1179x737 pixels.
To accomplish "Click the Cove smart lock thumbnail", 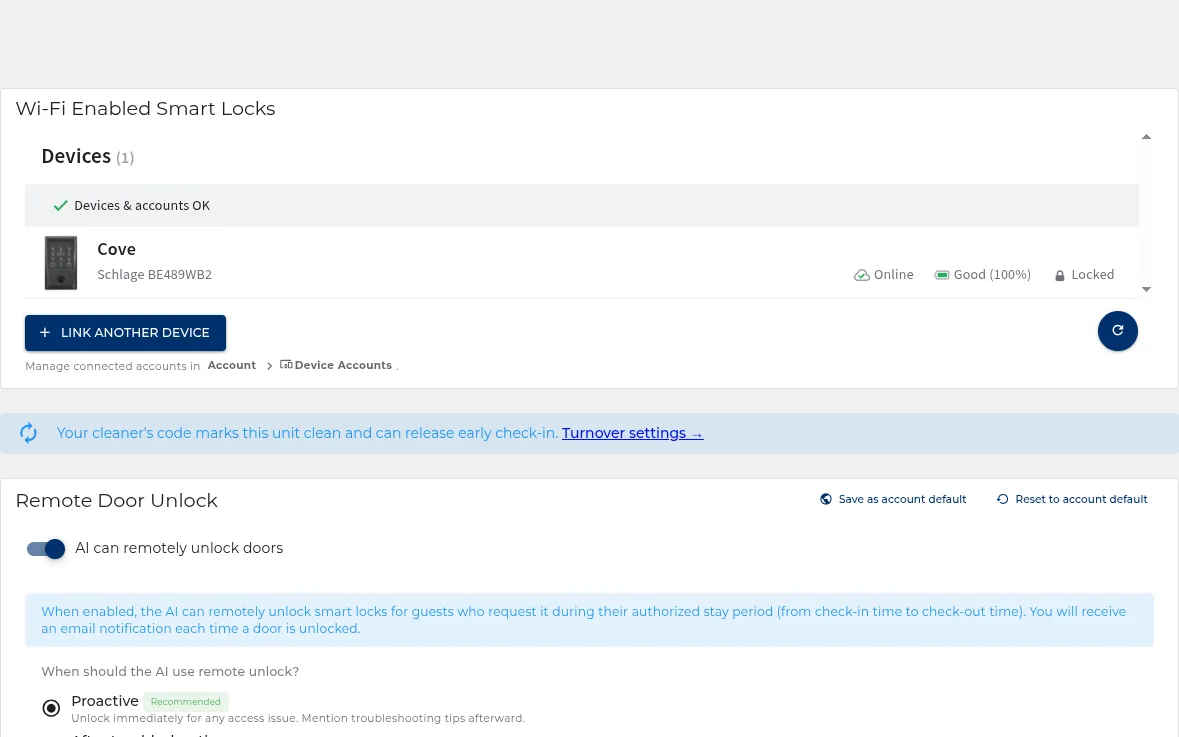I will pos(61,262).
